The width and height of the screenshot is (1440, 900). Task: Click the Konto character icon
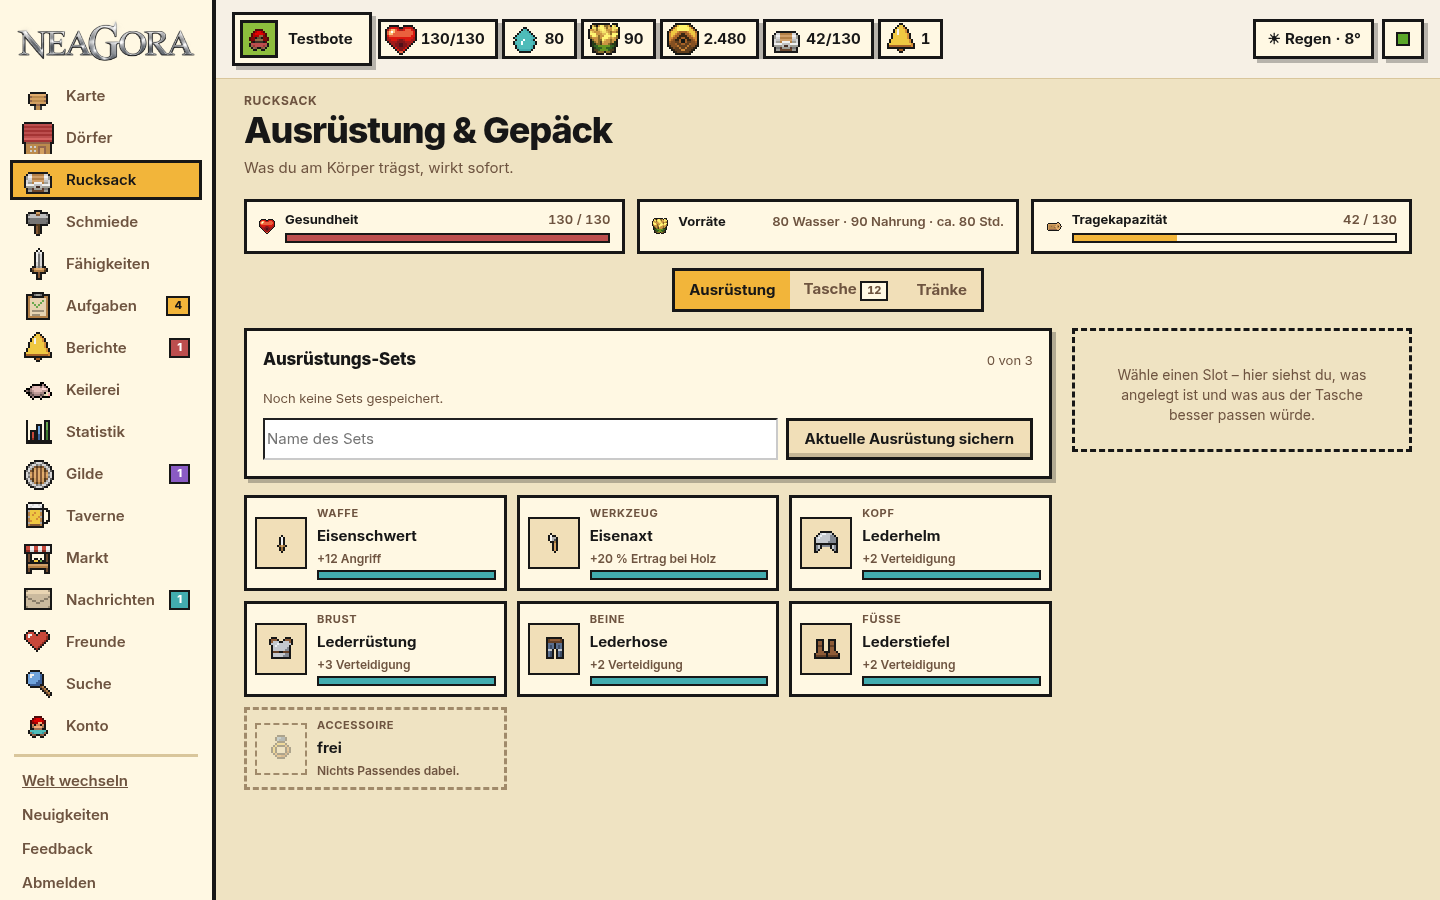(38, 726)
